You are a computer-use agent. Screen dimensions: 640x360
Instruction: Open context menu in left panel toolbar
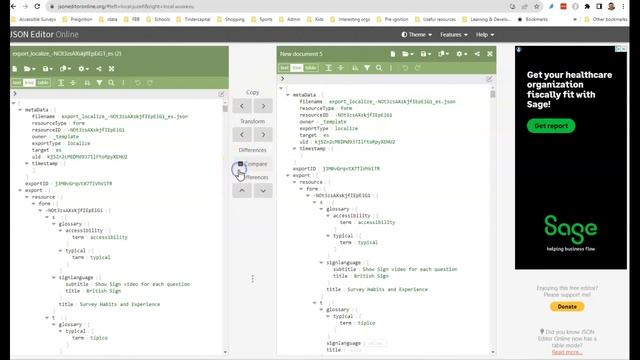[x=123, y=83]
